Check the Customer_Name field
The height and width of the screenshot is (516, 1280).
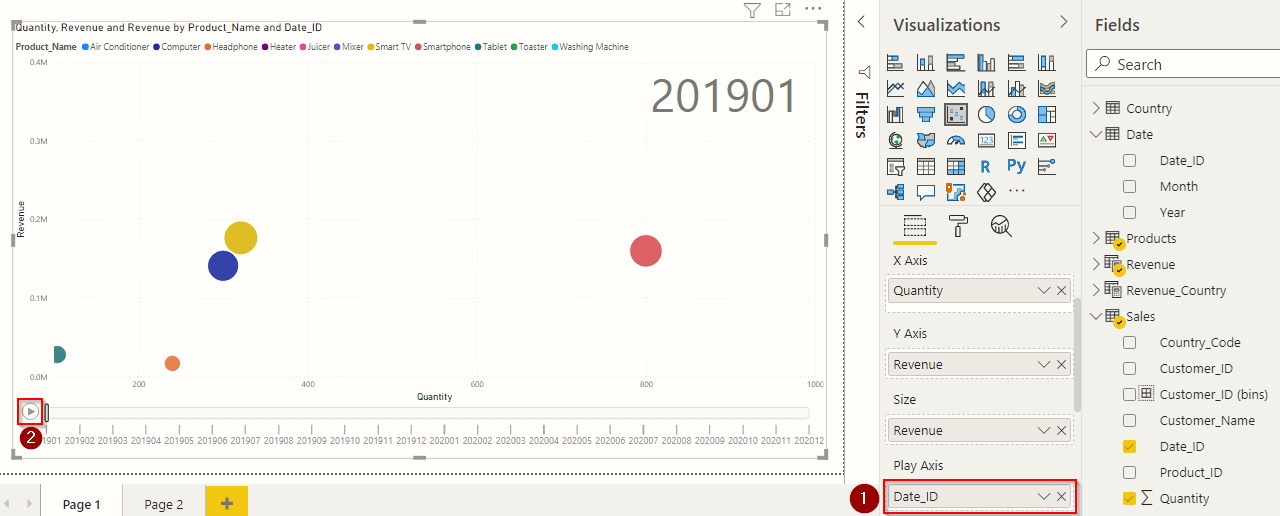(x=1129, y=420)
